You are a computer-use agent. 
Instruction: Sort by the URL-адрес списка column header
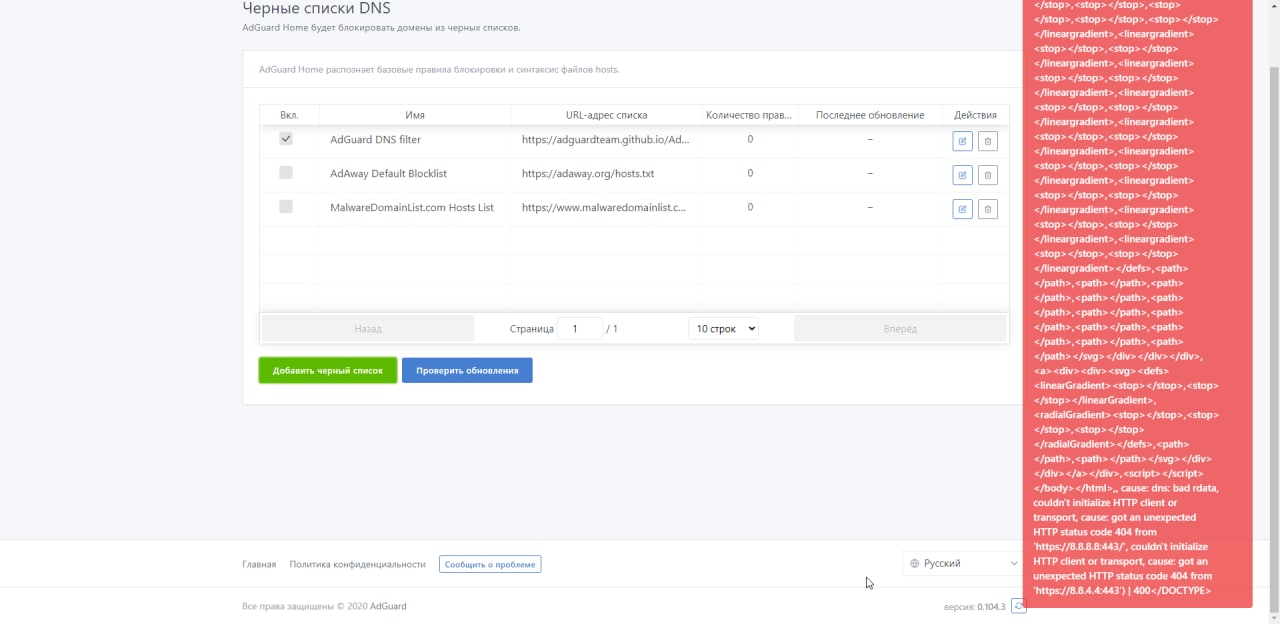606,115
